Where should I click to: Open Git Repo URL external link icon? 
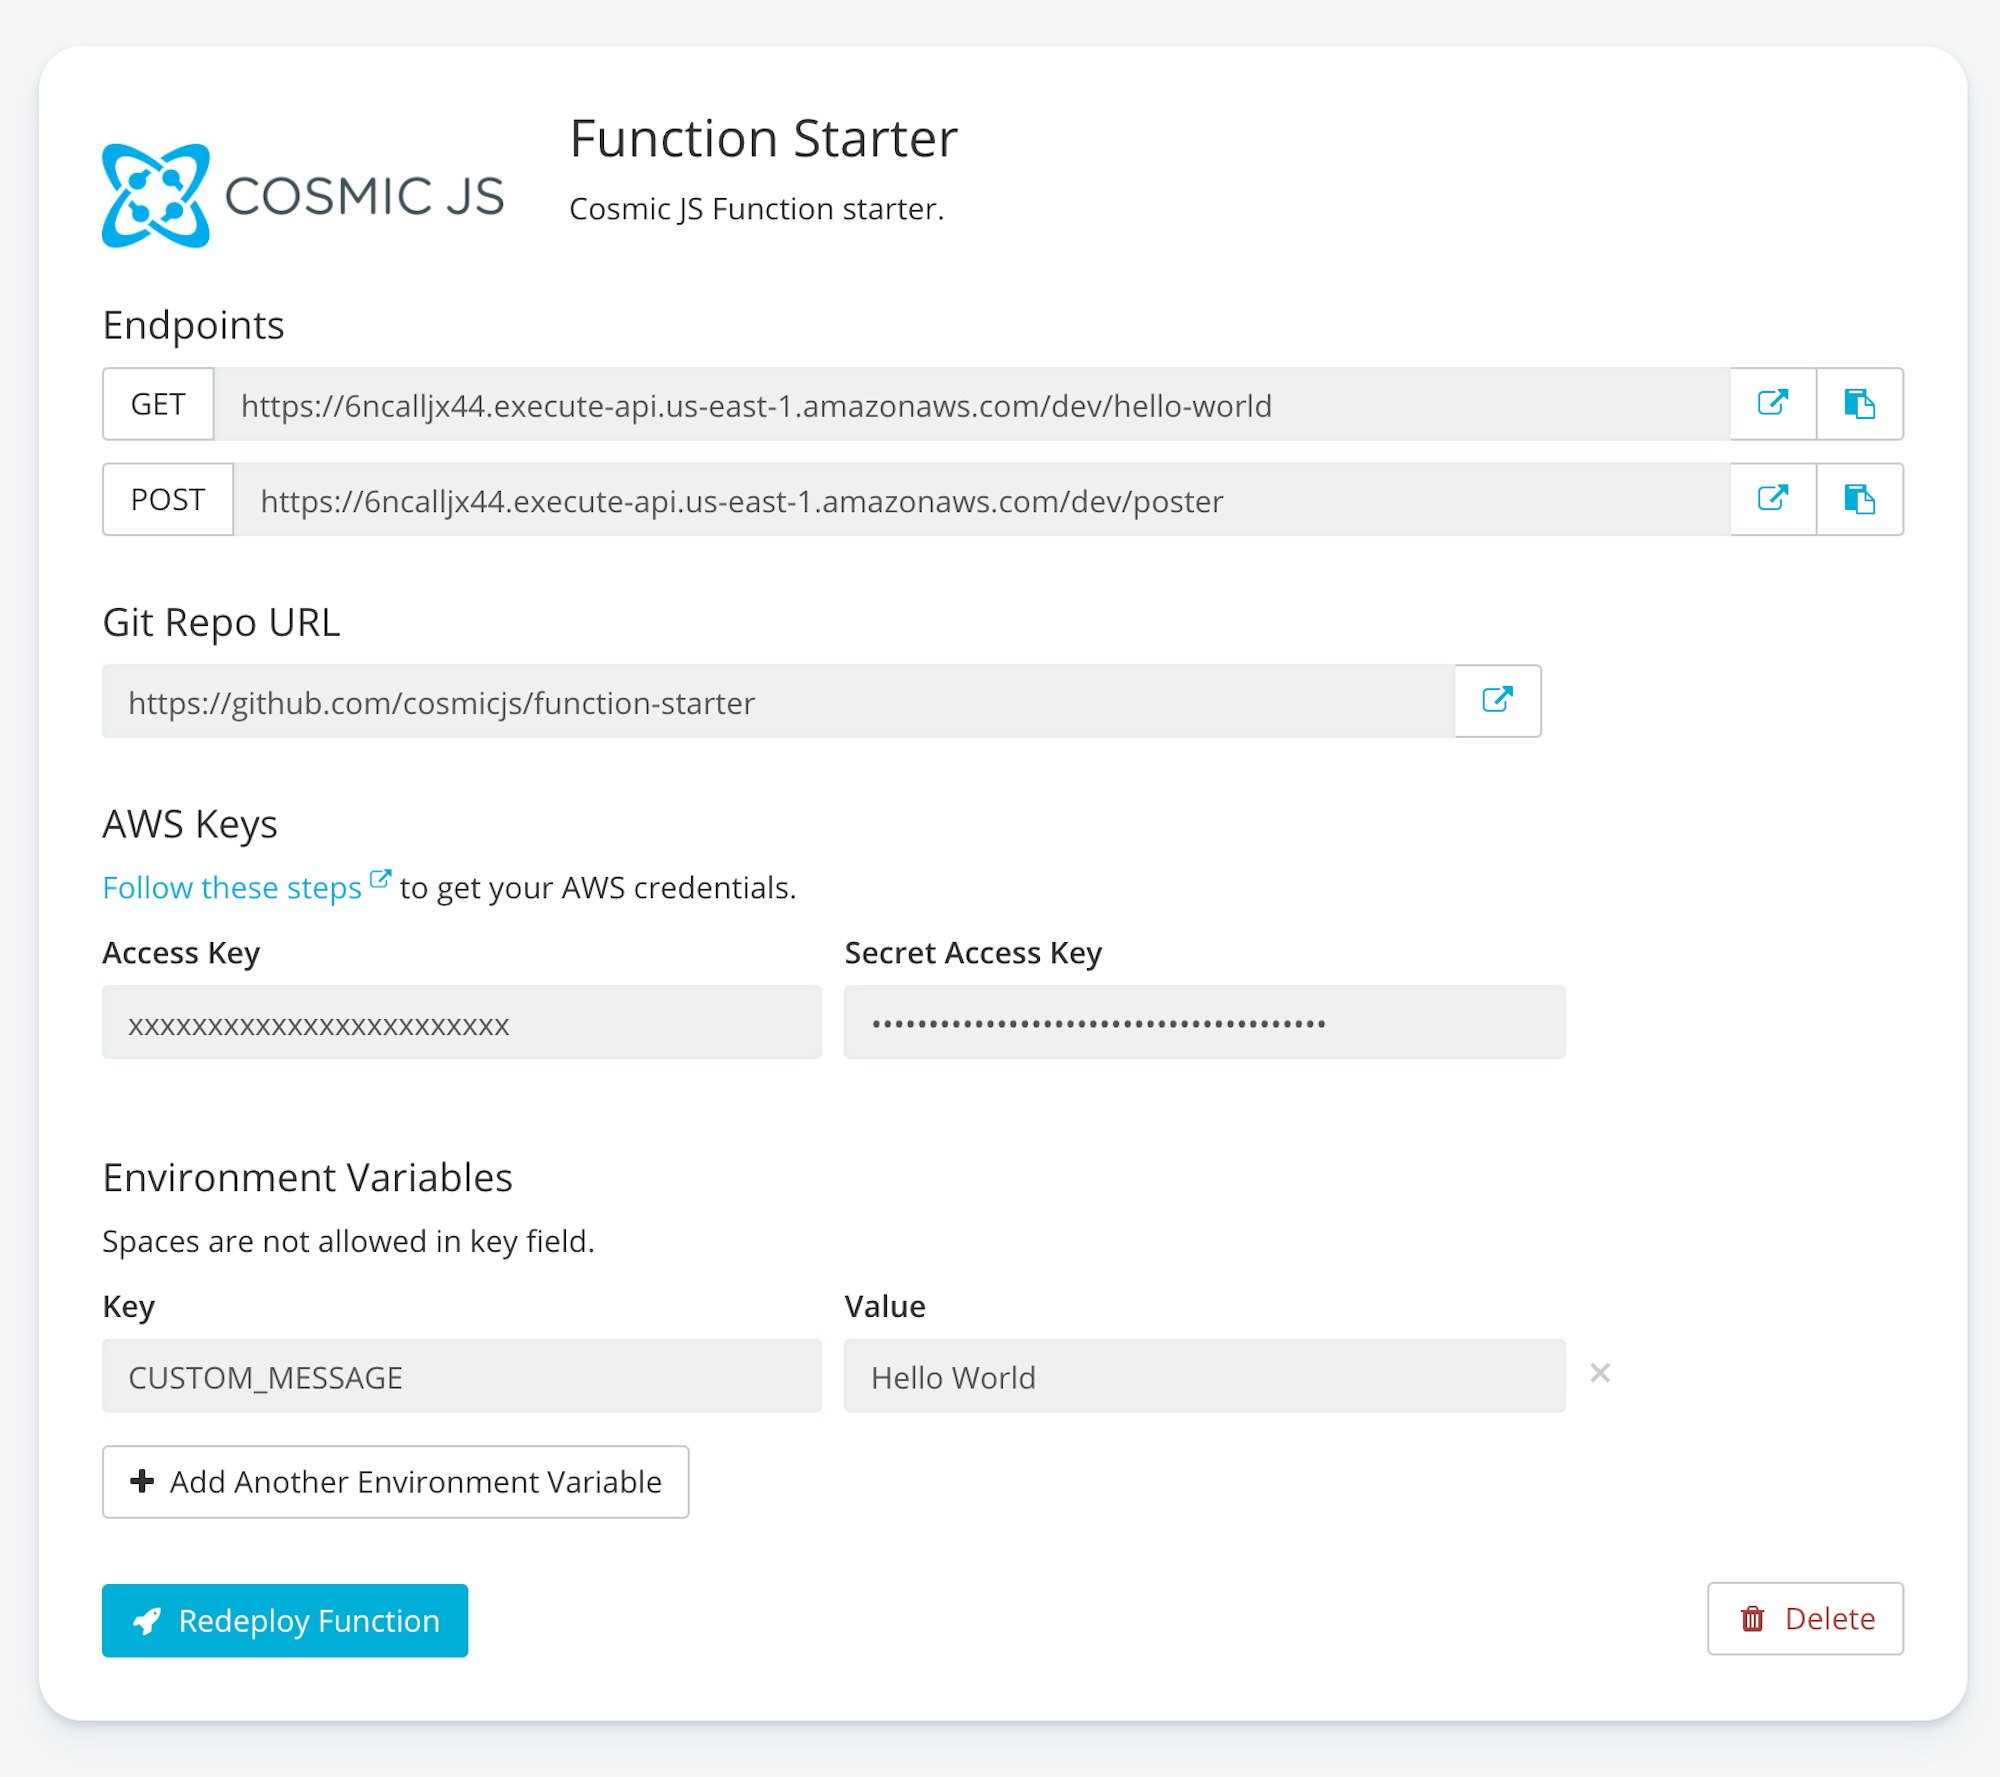click(1497, 701)
